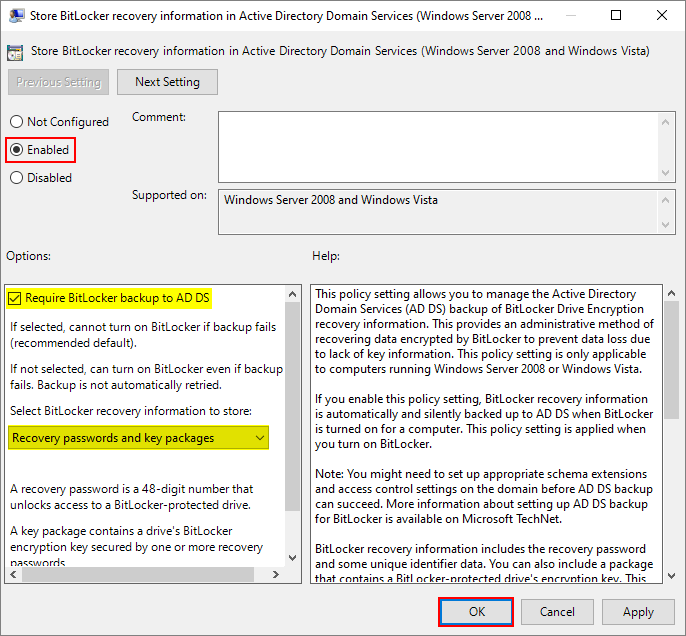The height and width of the screenshot is (636, 686).
Task: Uncheck Require BitLocker backup to AD DS
Action: [x=14, y=298]
